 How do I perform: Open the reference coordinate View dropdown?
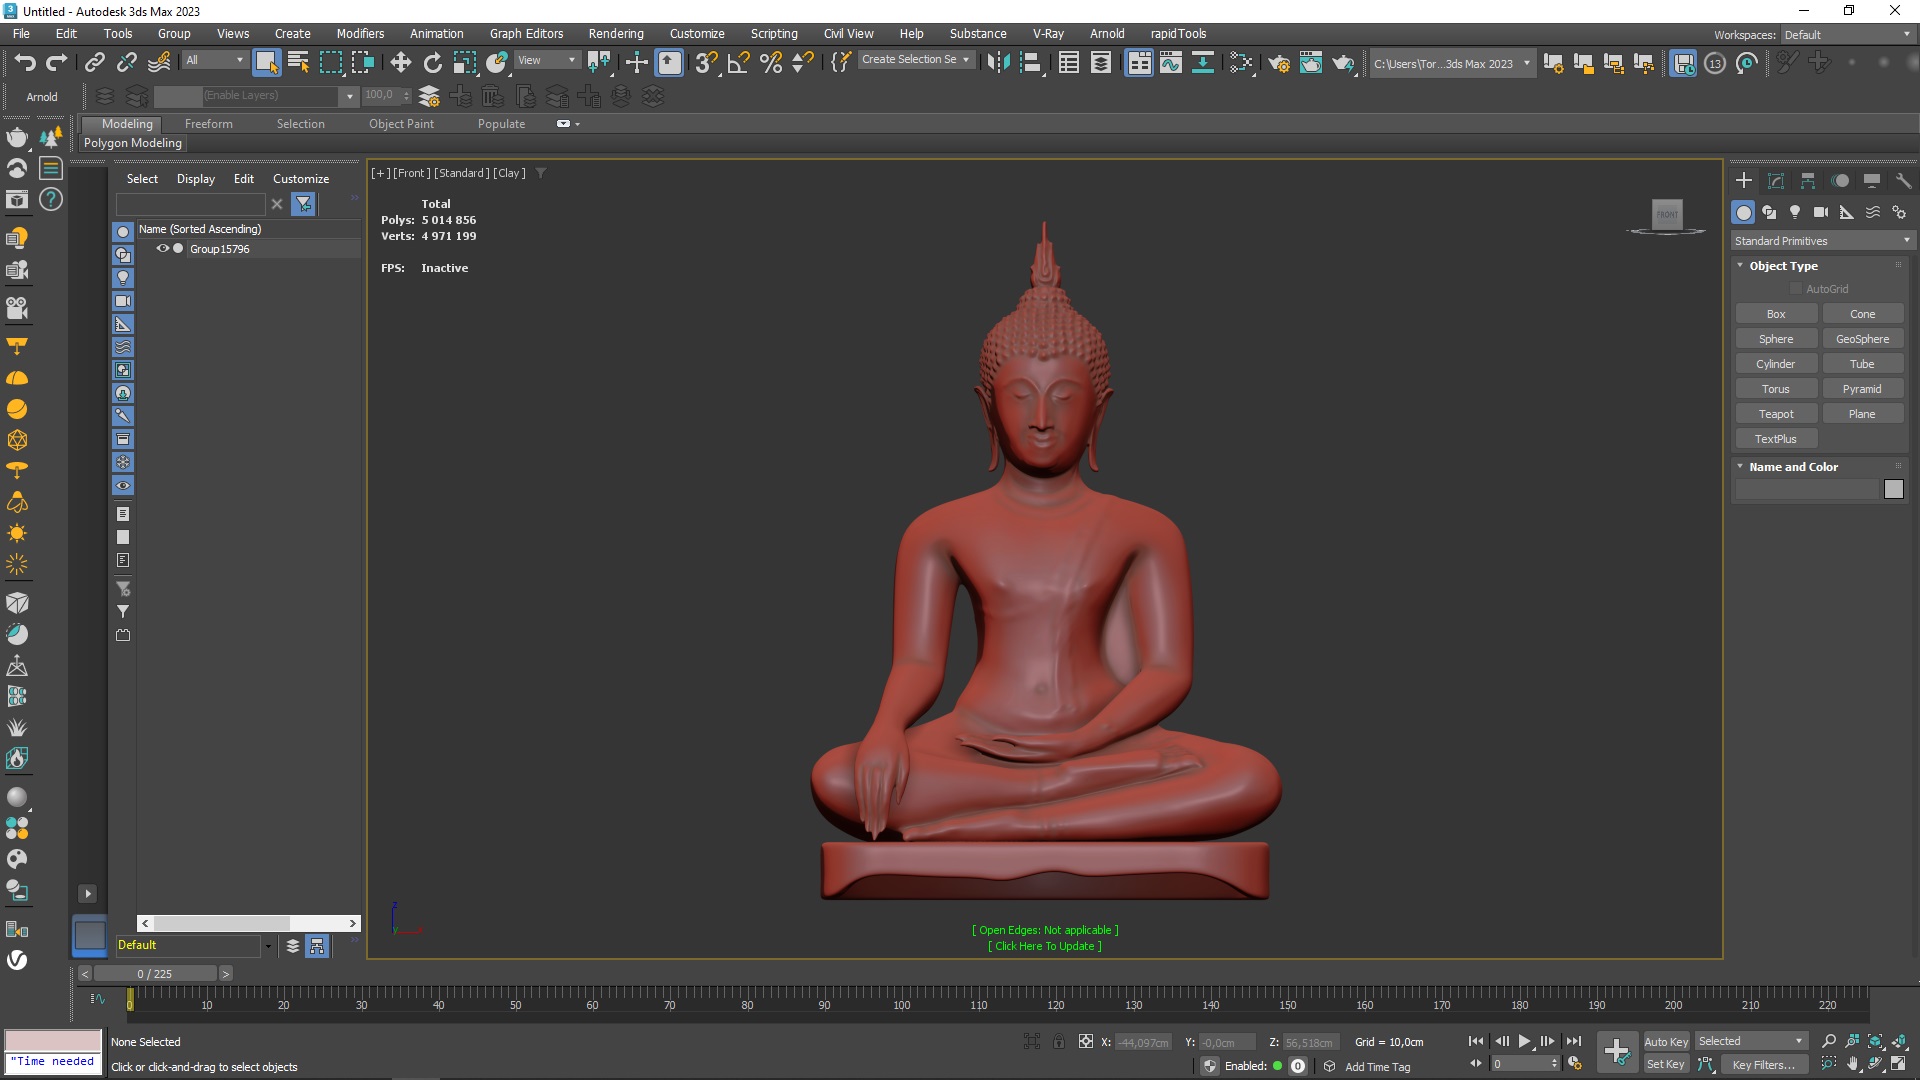[546, 60]
